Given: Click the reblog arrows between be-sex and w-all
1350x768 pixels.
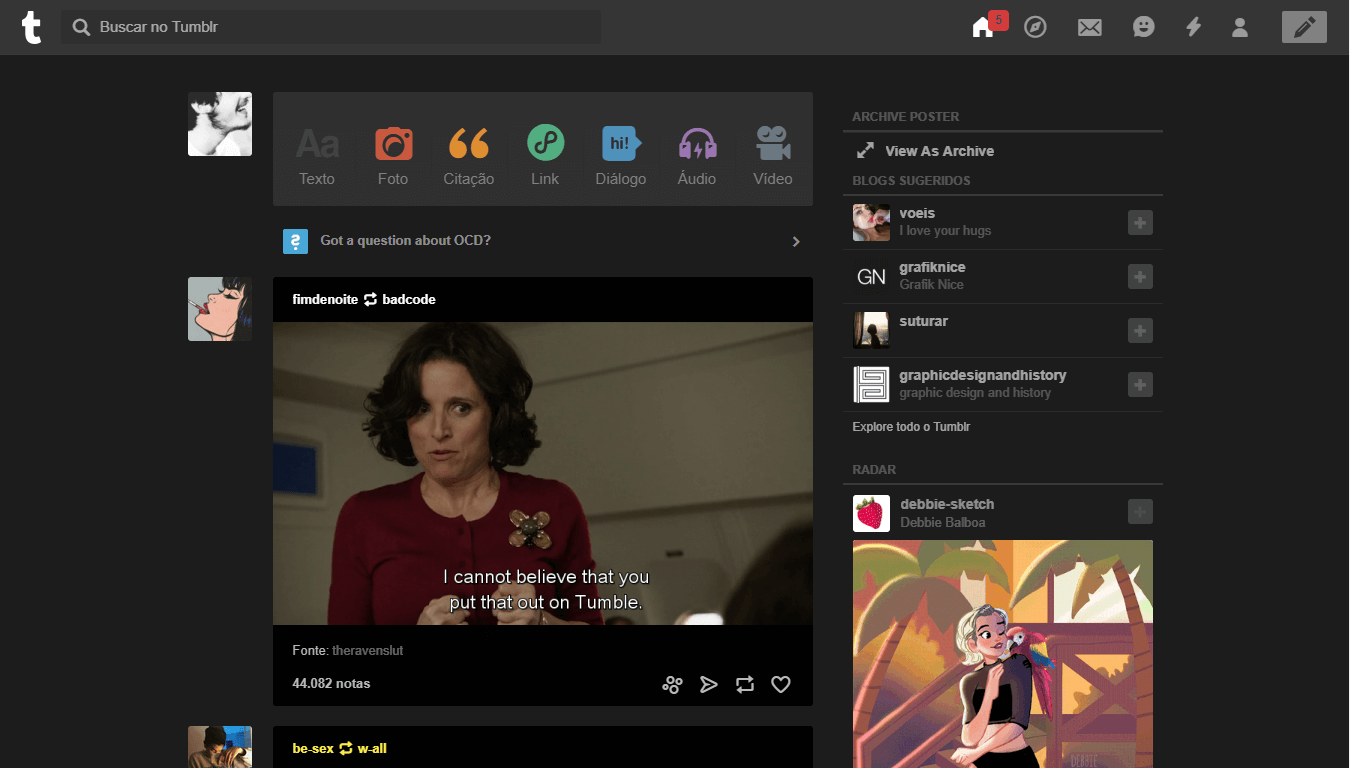Looking at the screenshot, I should point(346,748).
